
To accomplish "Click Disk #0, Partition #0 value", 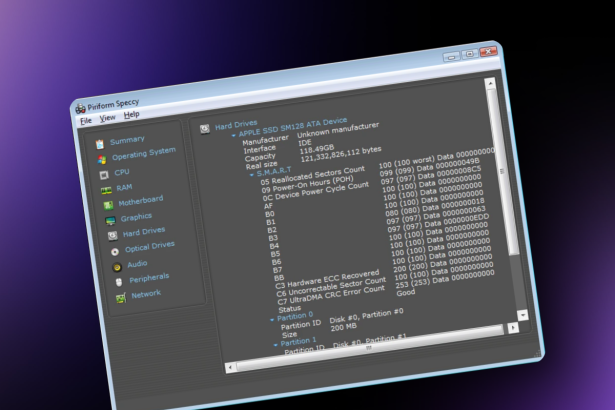I will point(366,316).
